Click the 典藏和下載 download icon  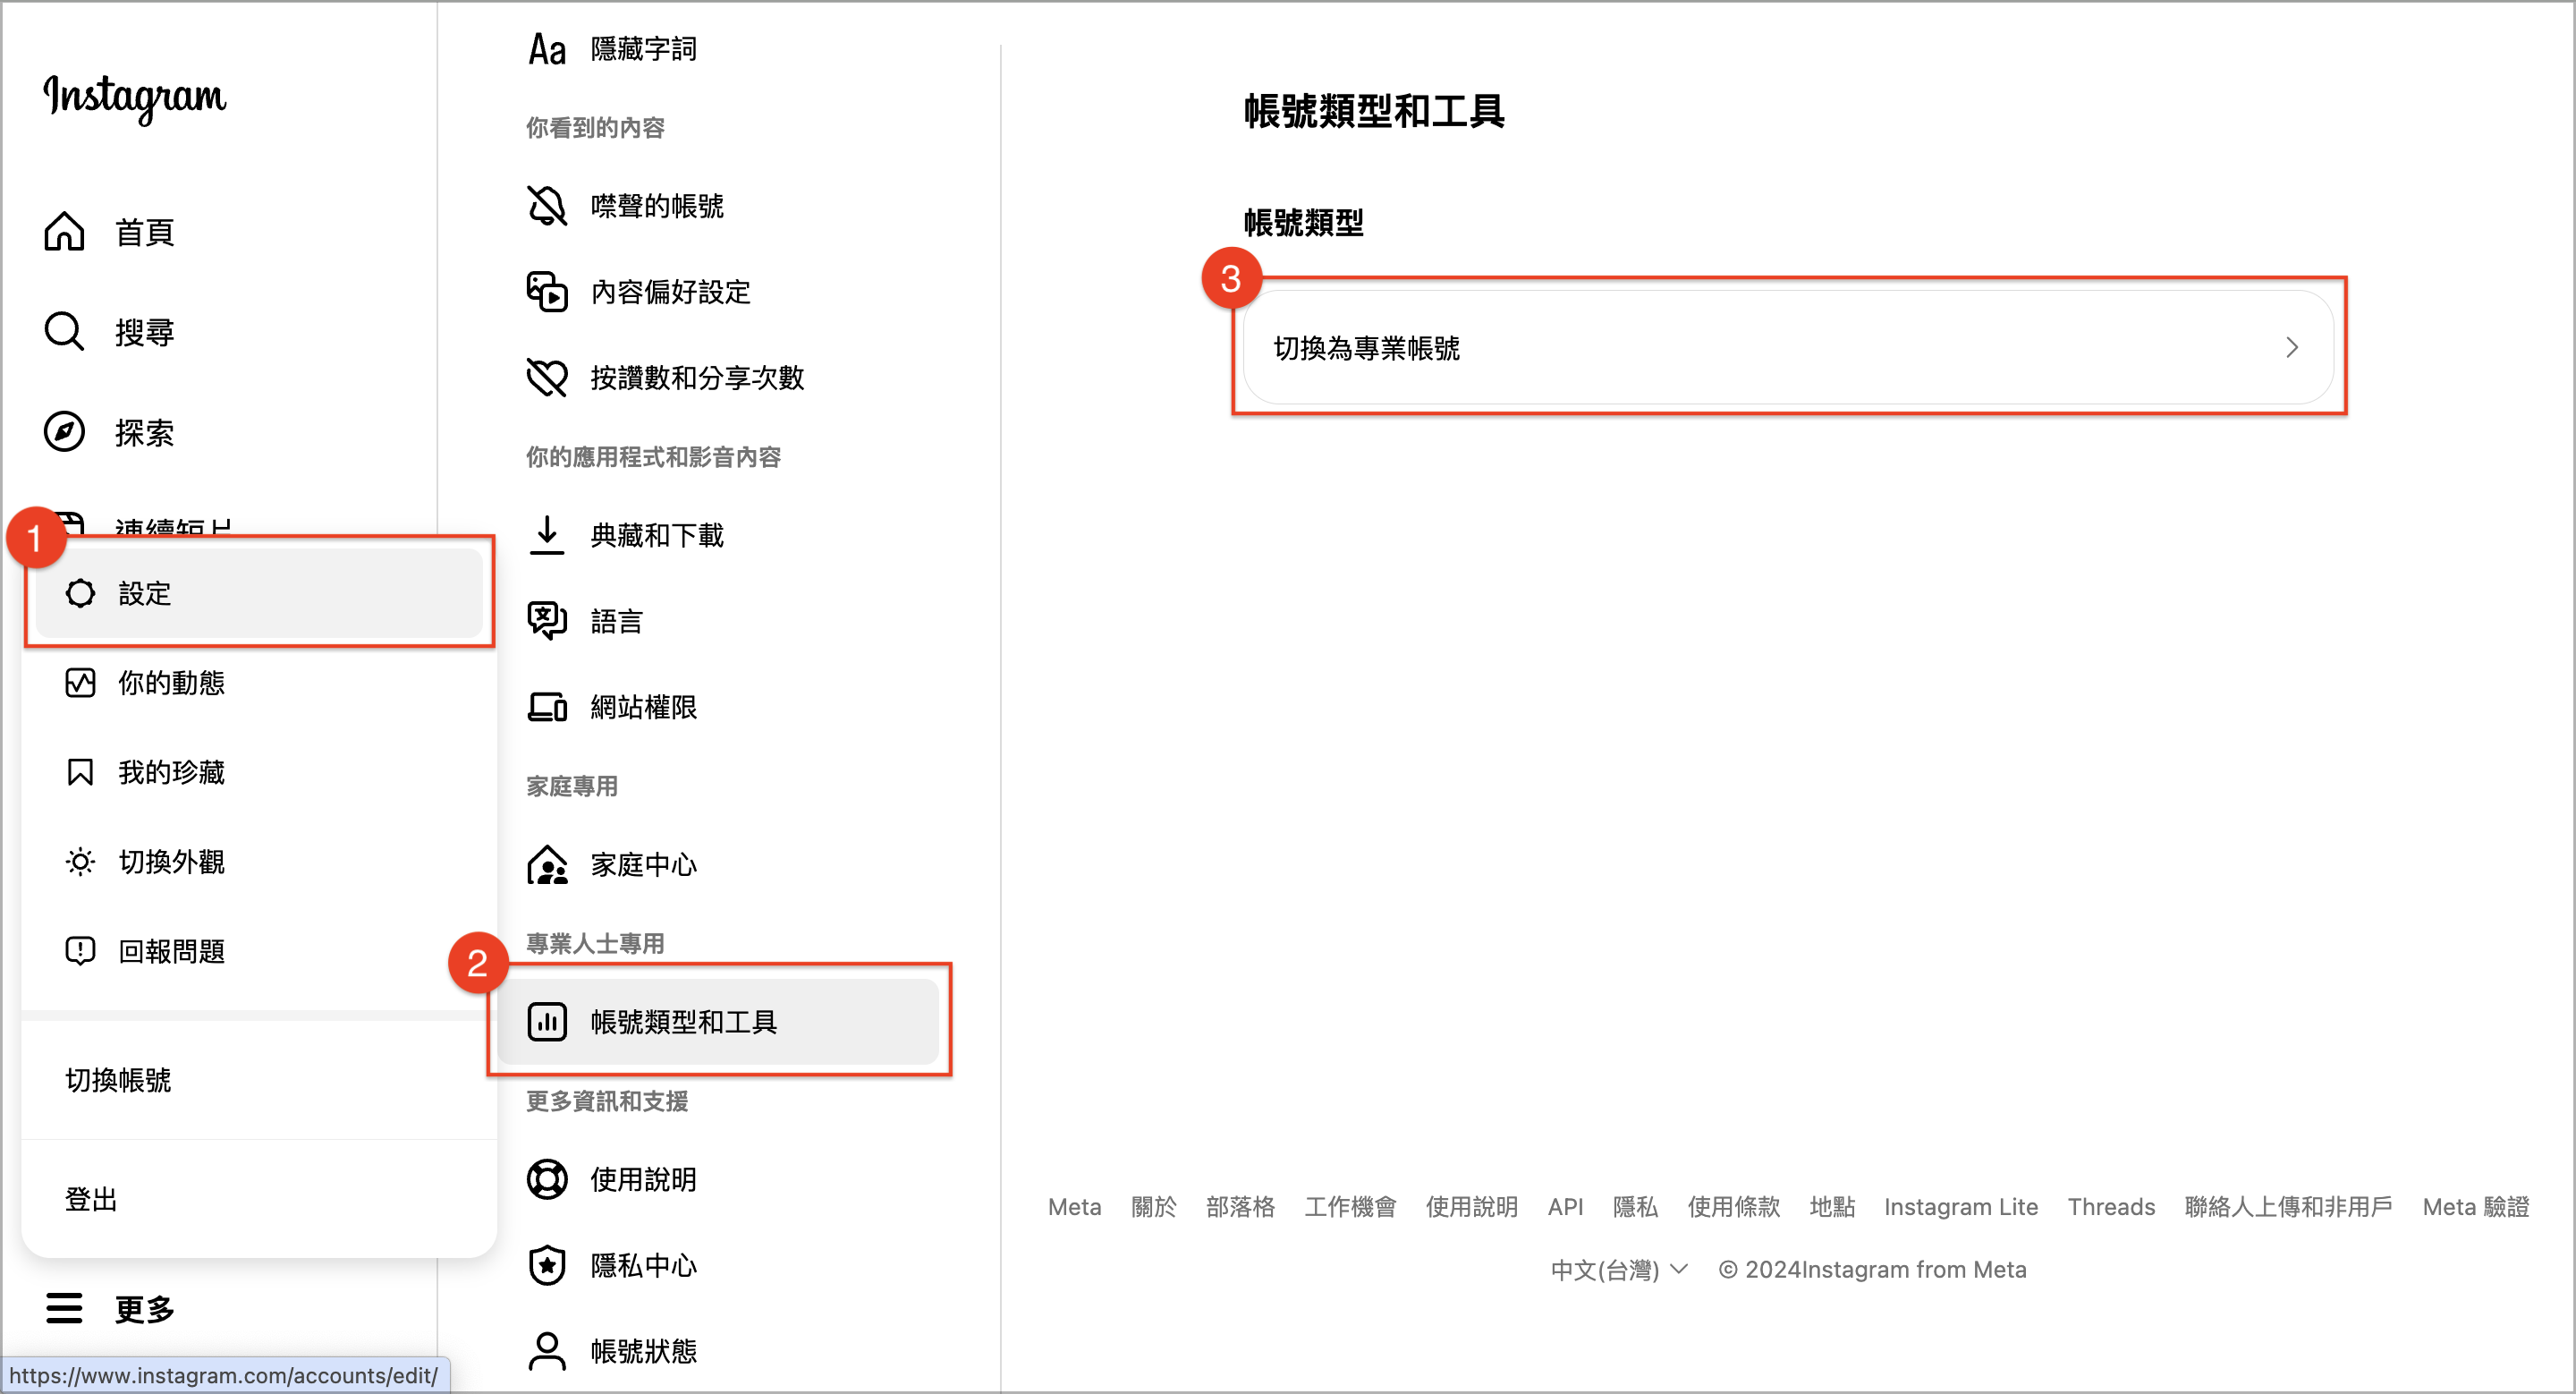click(547, 535)
